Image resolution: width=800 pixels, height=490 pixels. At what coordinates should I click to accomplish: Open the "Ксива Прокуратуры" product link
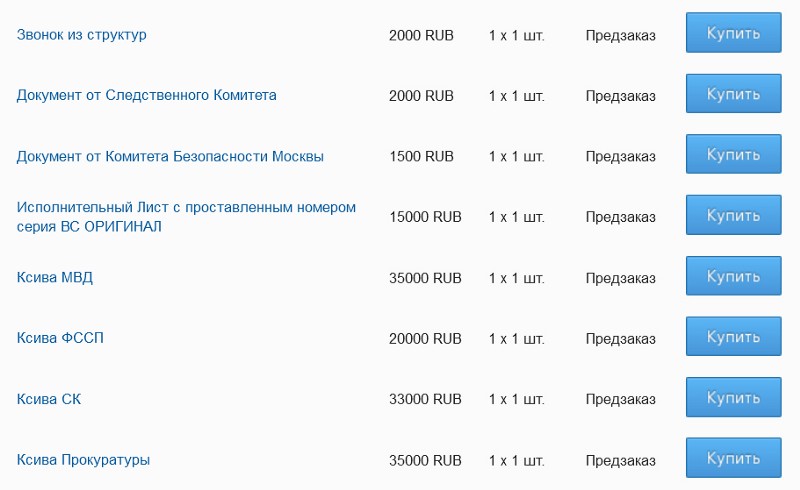coord(83,460)
